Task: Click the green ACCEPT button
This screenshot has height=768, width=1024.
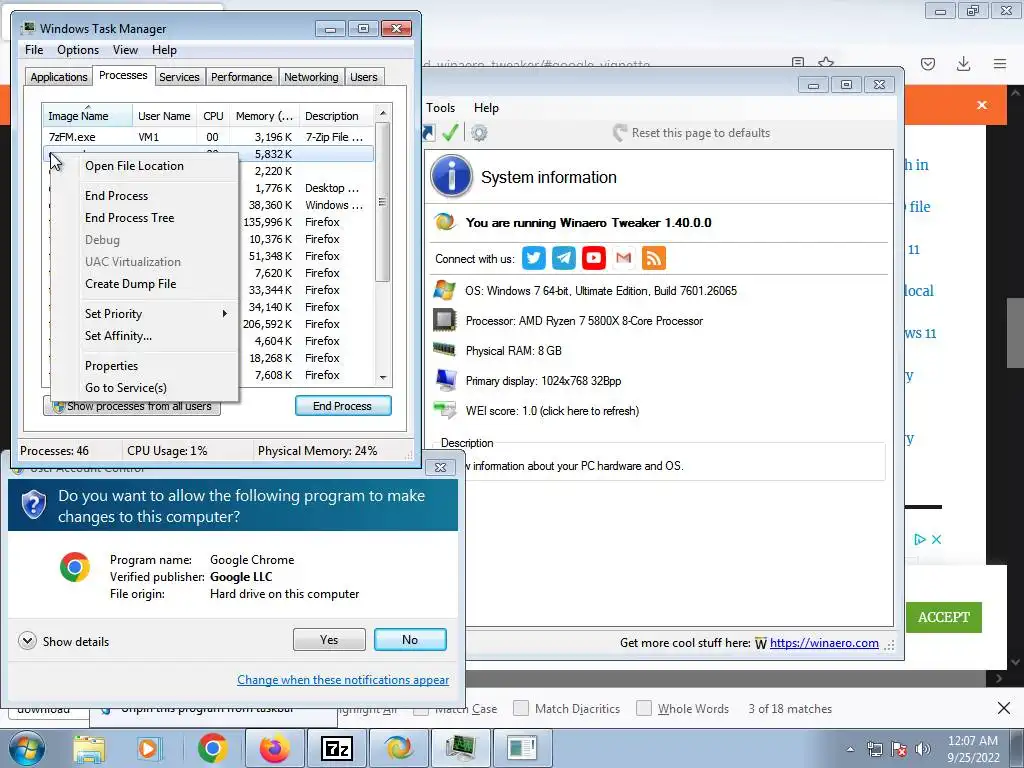Action: (944, 617)
